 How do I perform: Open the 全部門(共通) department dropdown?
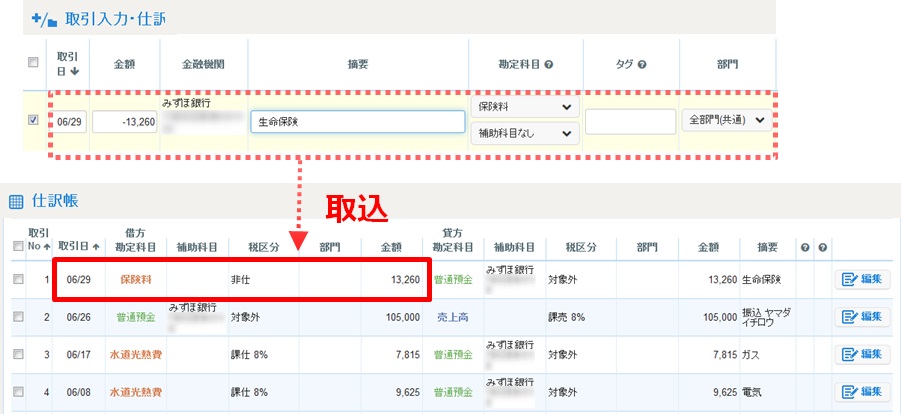point(726,120)
